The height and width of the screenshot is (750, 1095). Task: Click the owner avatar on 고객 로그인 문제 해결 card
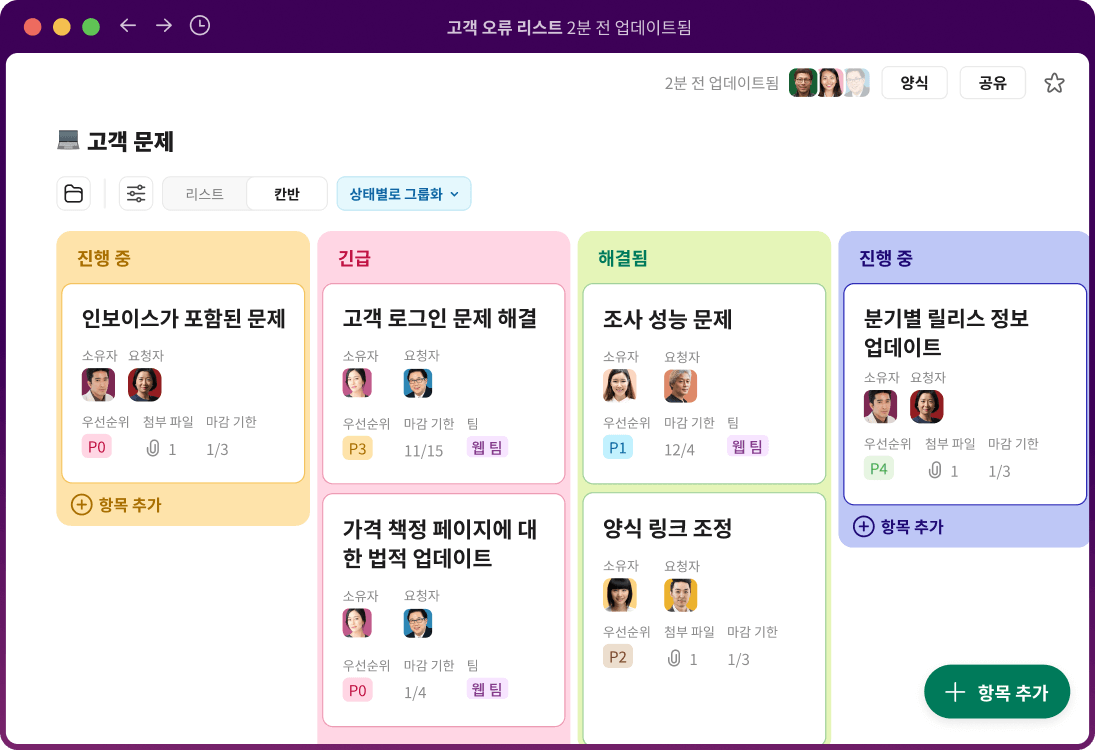tap(356, 382)
